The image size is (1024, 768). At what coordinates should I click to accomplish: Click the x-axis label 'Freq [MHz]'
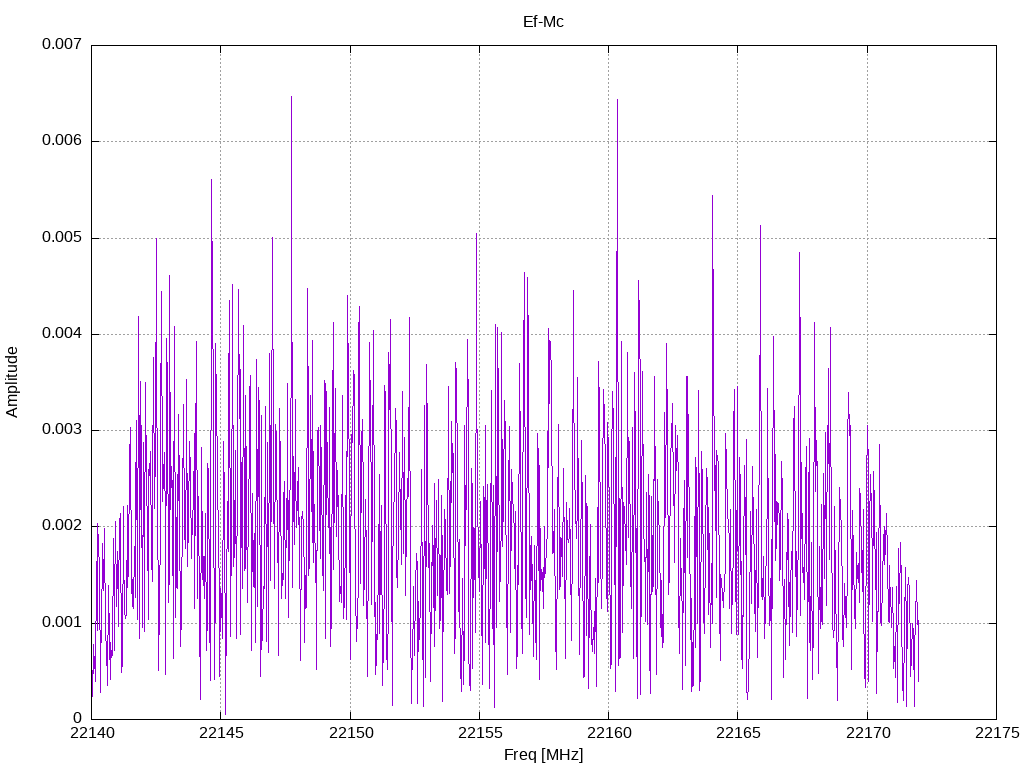543,754
